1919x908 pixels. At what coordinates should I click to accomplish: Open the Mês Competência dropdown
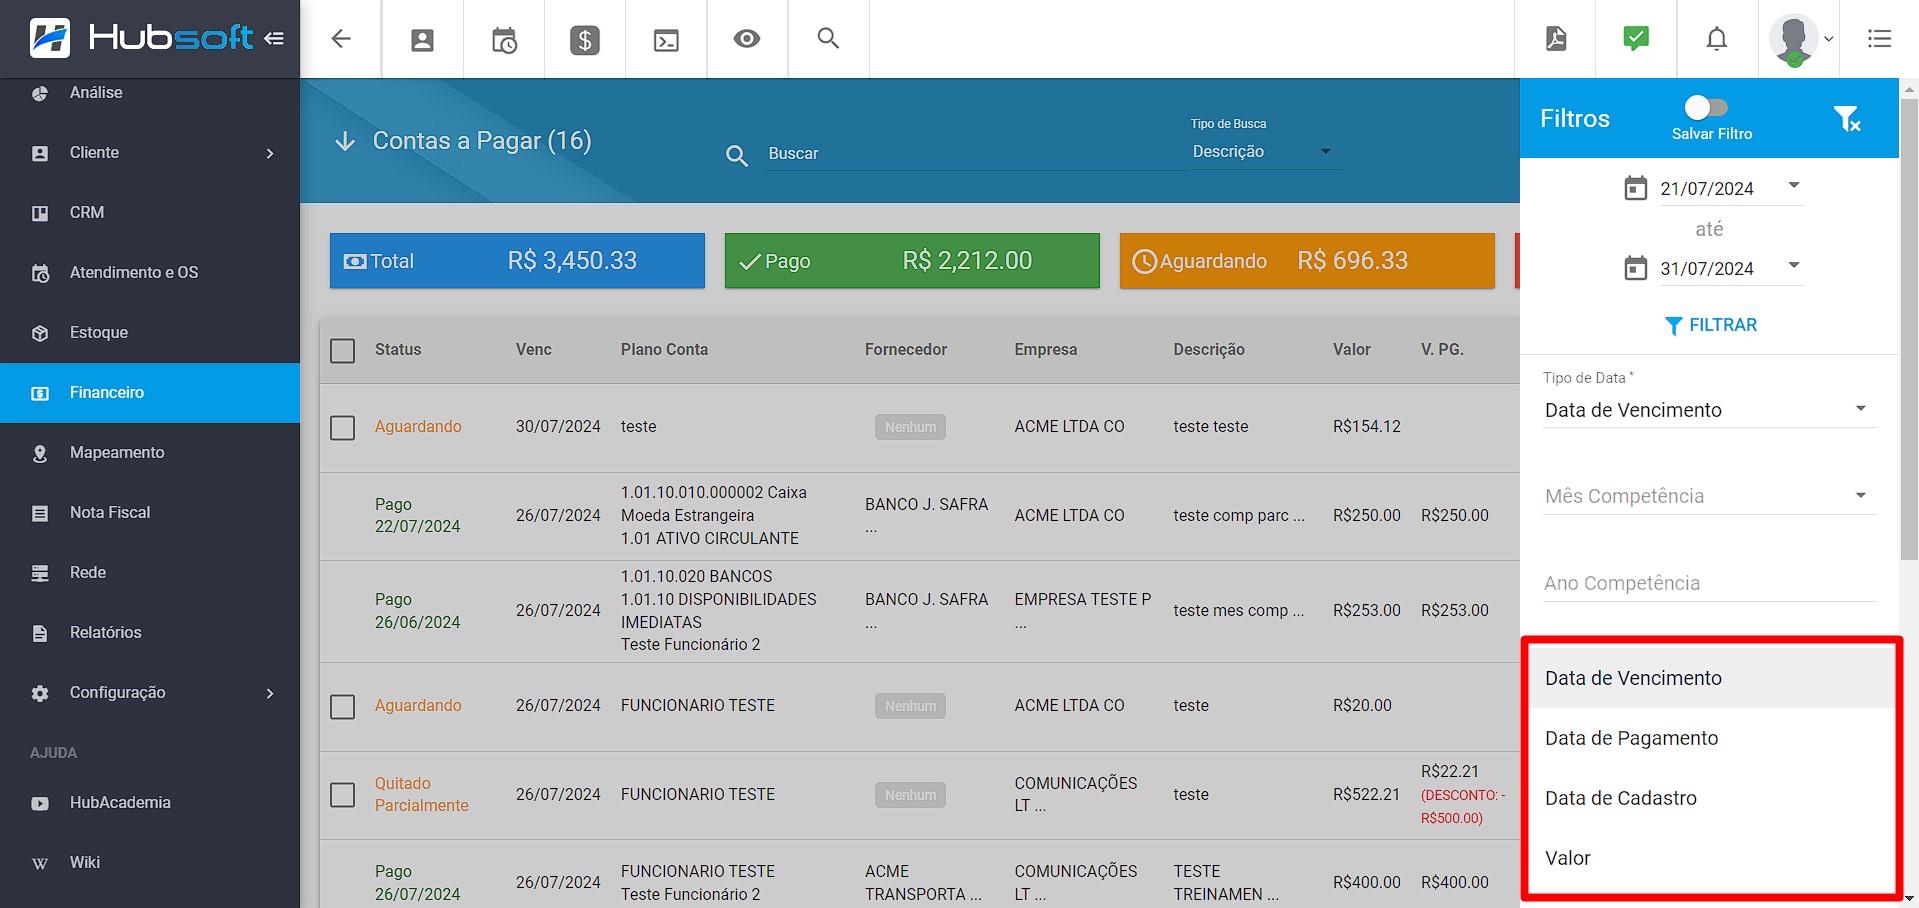(1709, 496)
